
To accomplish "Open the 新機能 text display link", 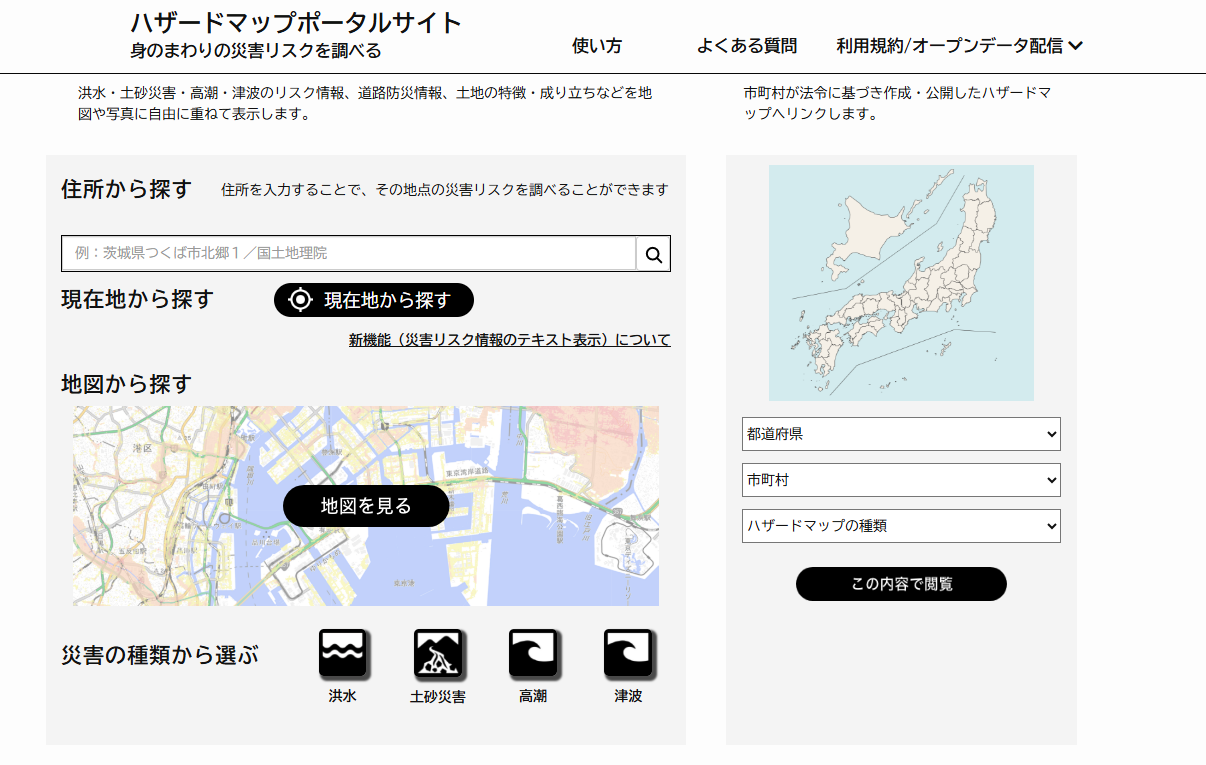I will pyautogui.click(x=509, y=340).
